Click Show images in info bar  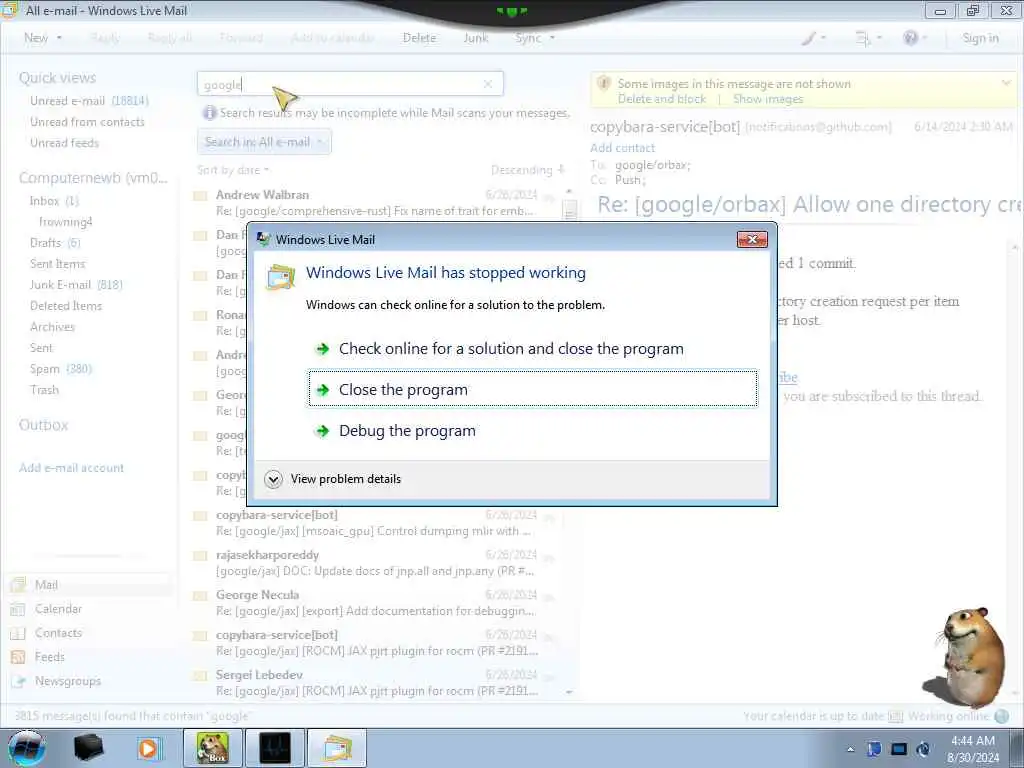768,99
